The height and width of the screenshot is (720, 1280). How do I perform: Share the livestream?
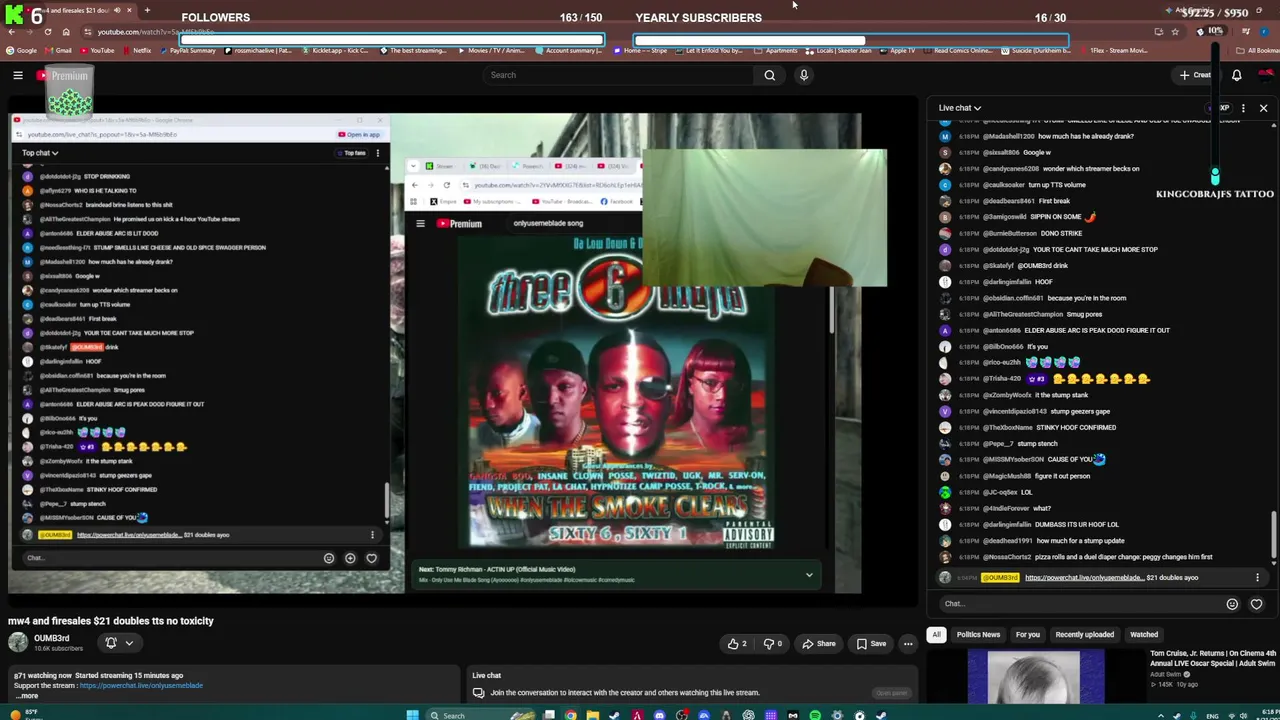[818, 644]
